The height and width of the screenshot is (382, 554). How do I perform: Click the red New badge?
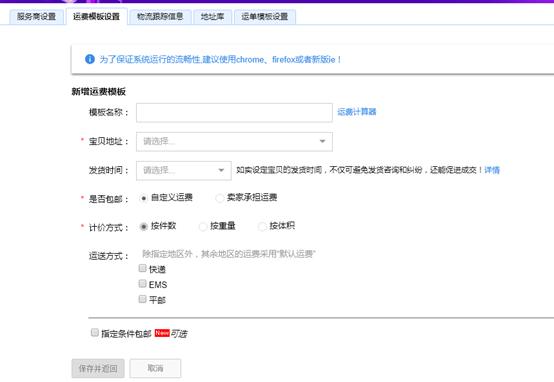[162, 333]
